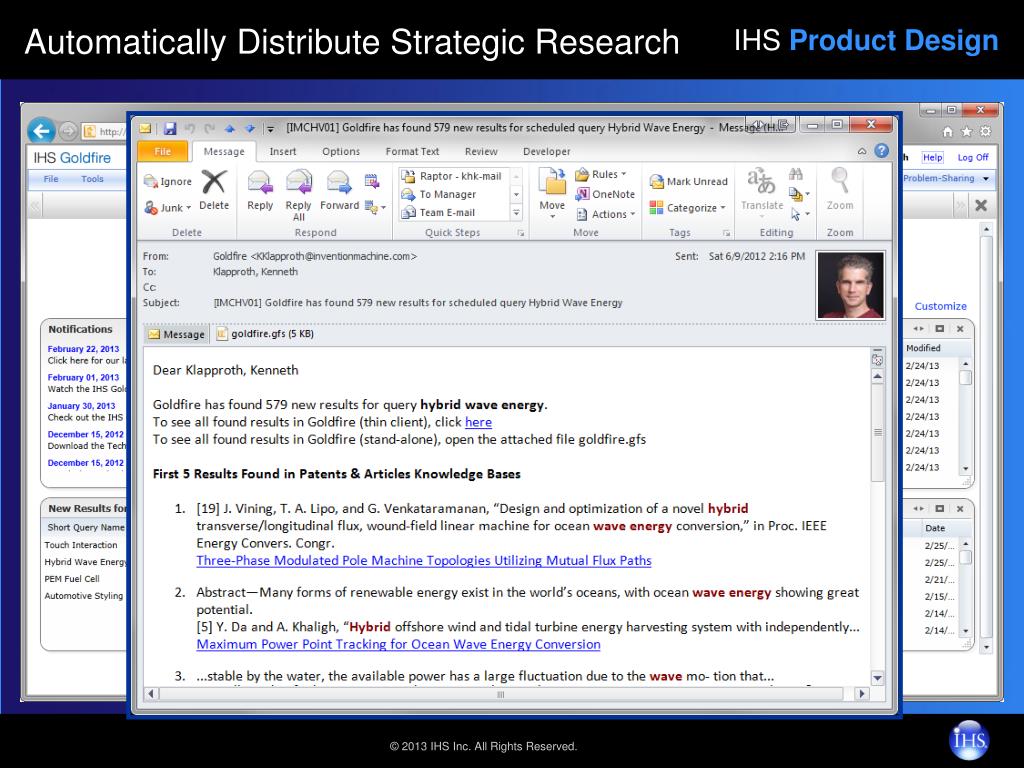Expand the Quick Steps gallery

pos(516,212)
